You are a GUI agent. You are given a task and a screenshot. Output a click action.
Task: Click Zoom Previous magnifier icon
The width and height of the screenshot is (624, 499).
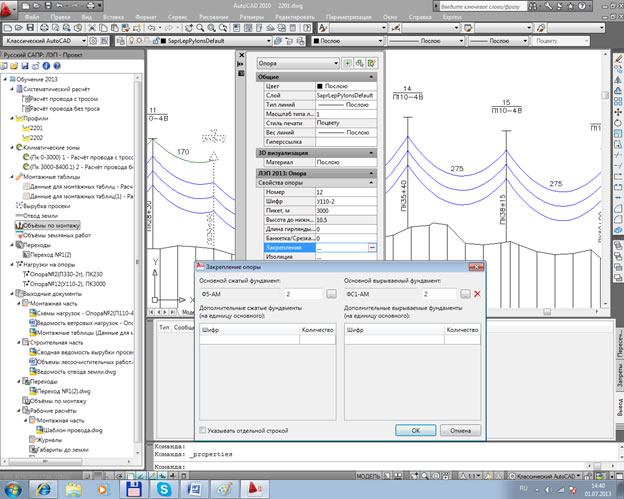click(x=223, y=28)
